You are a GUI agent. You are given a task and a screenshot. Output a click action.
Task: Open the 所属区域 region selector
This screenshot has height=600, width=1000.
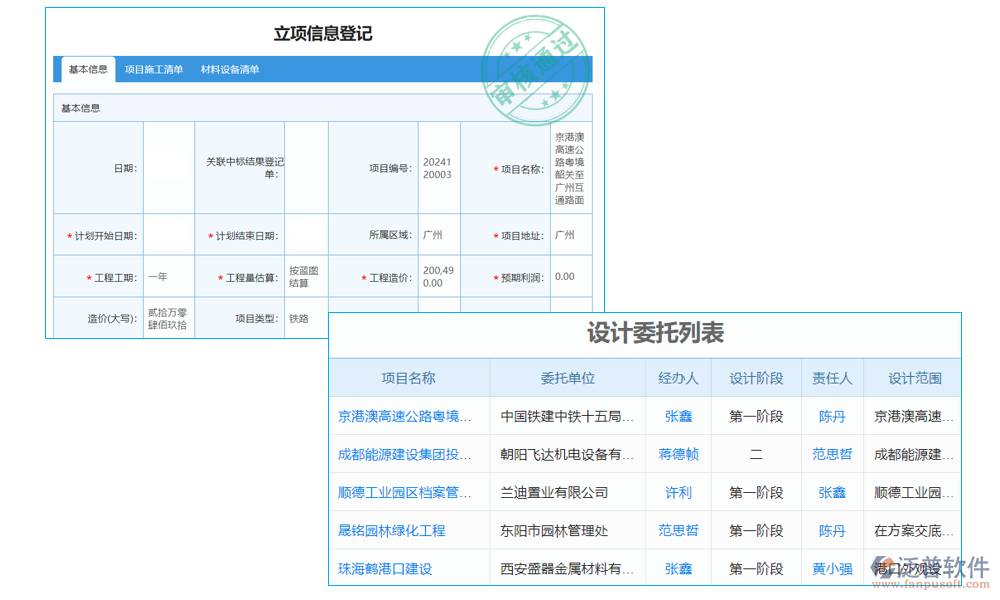[437, 234]
